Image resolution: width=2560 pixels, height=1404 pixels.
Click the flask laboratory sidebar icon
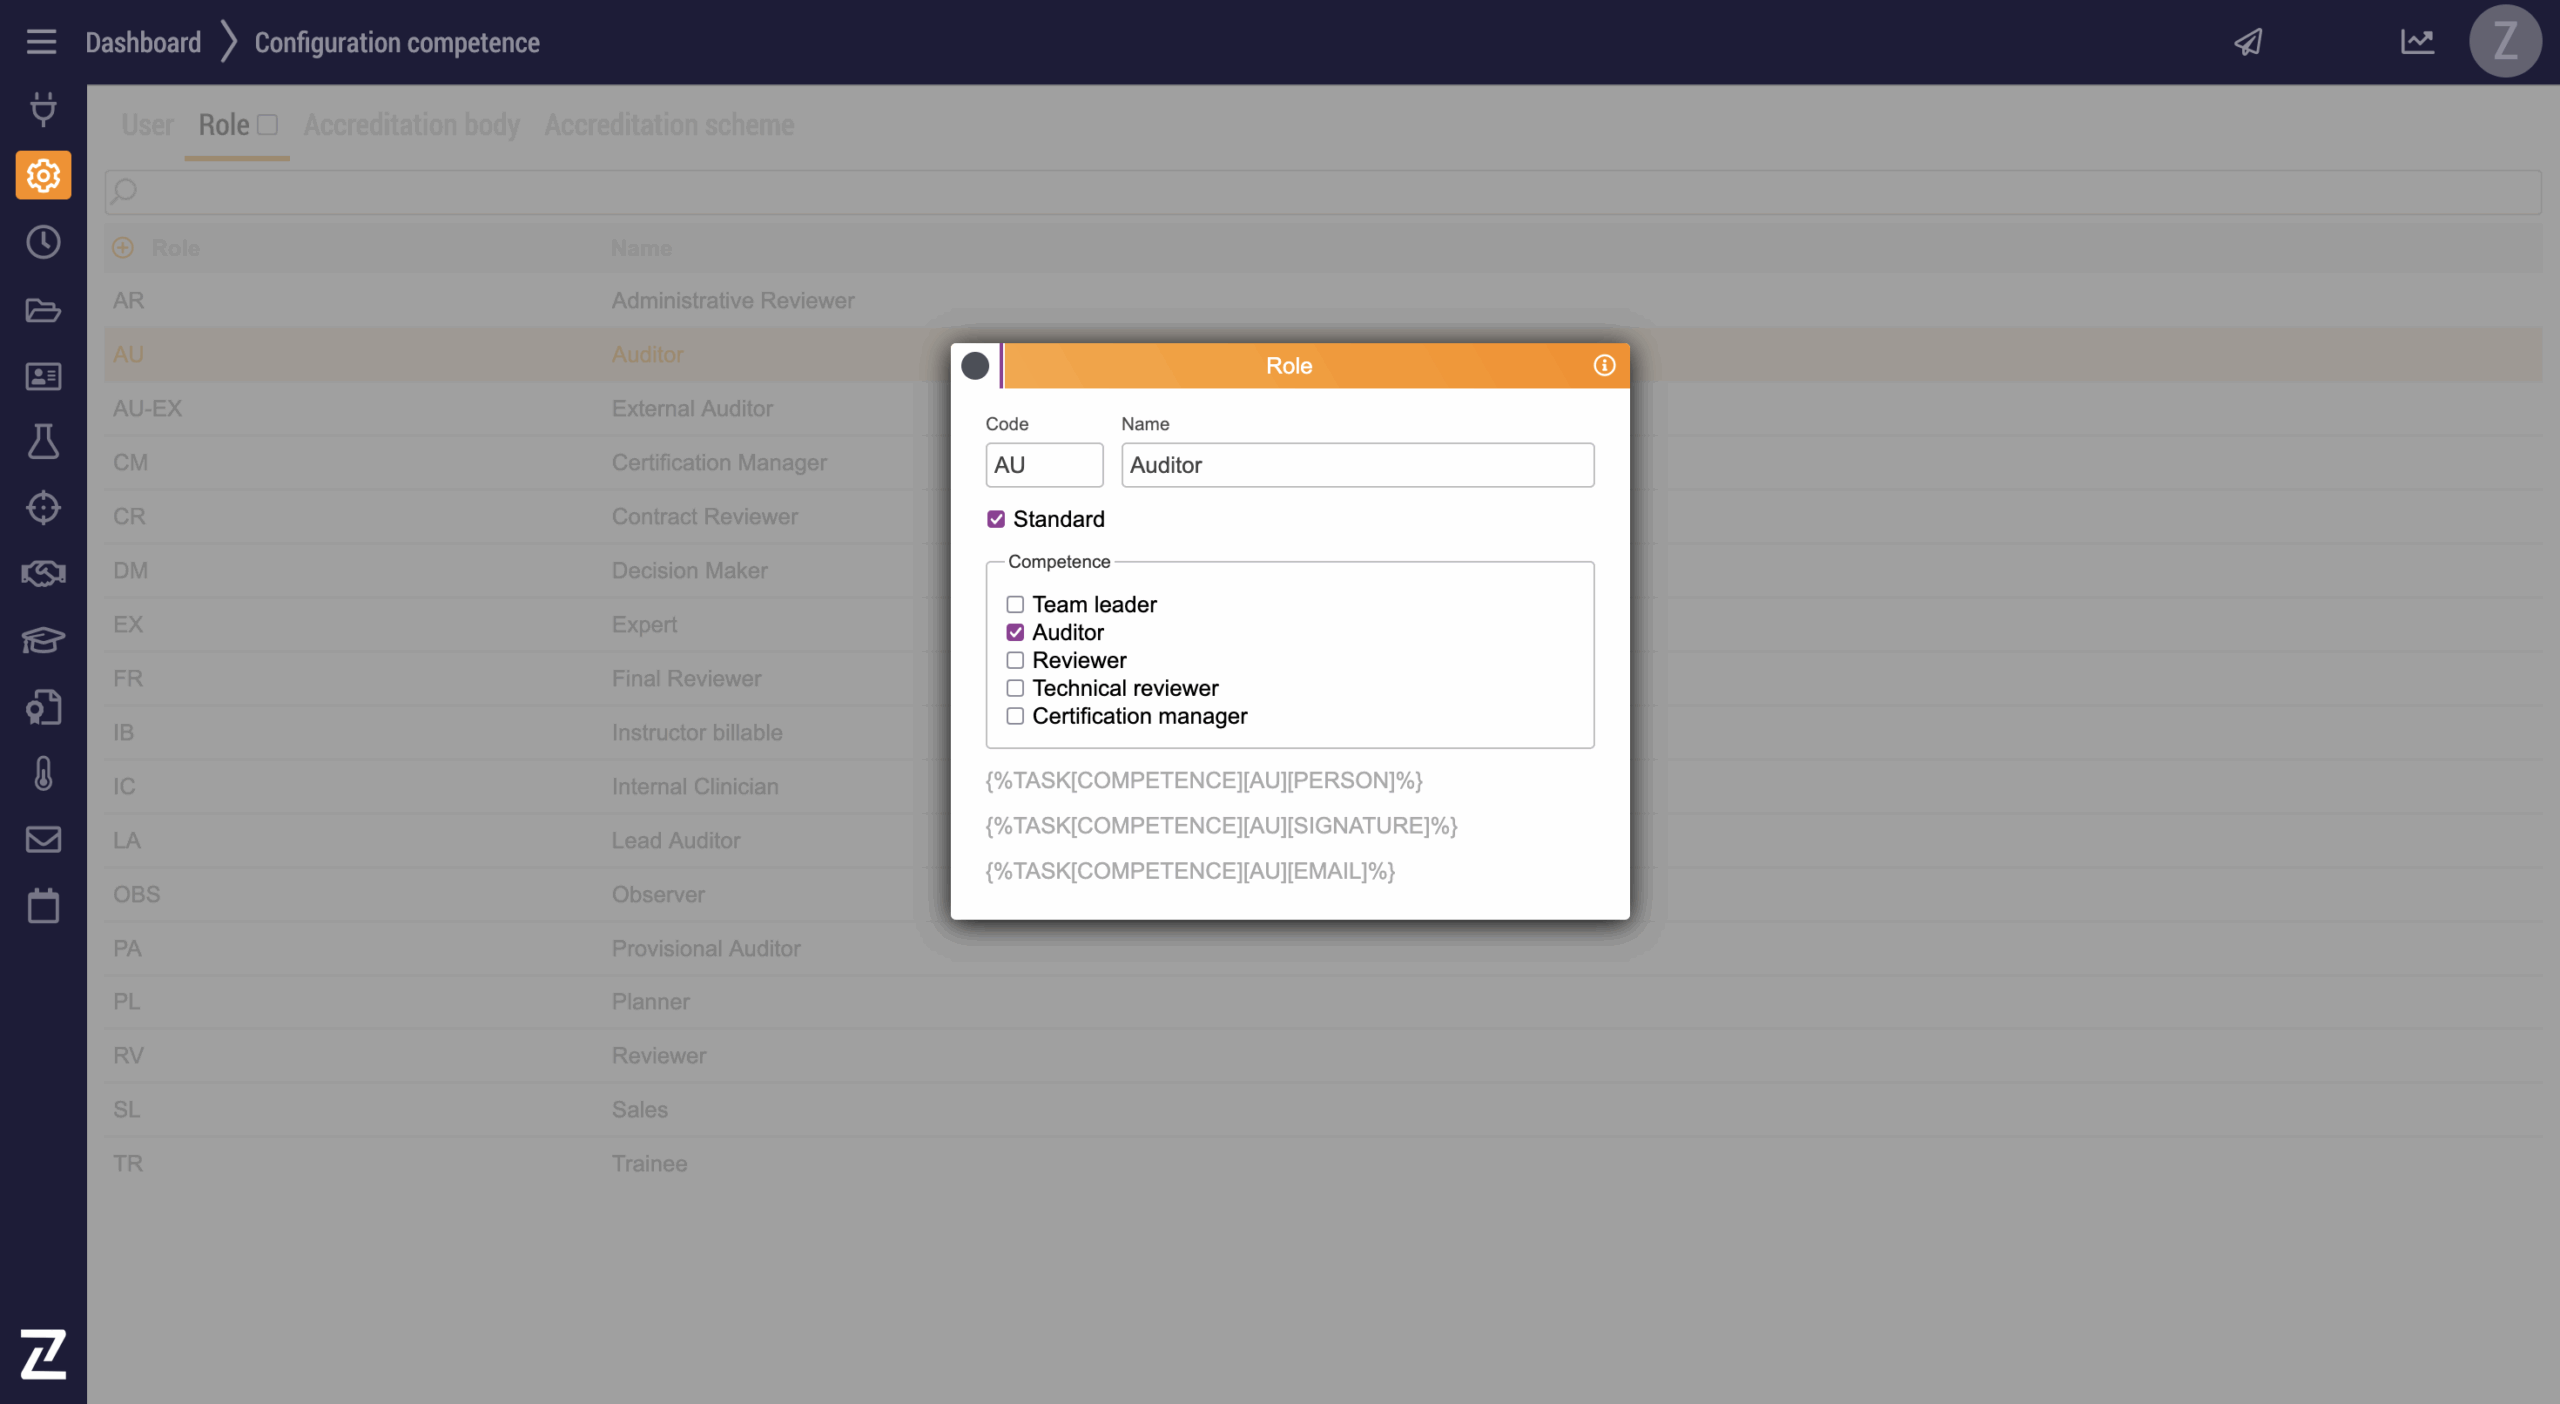pos(43,441)
